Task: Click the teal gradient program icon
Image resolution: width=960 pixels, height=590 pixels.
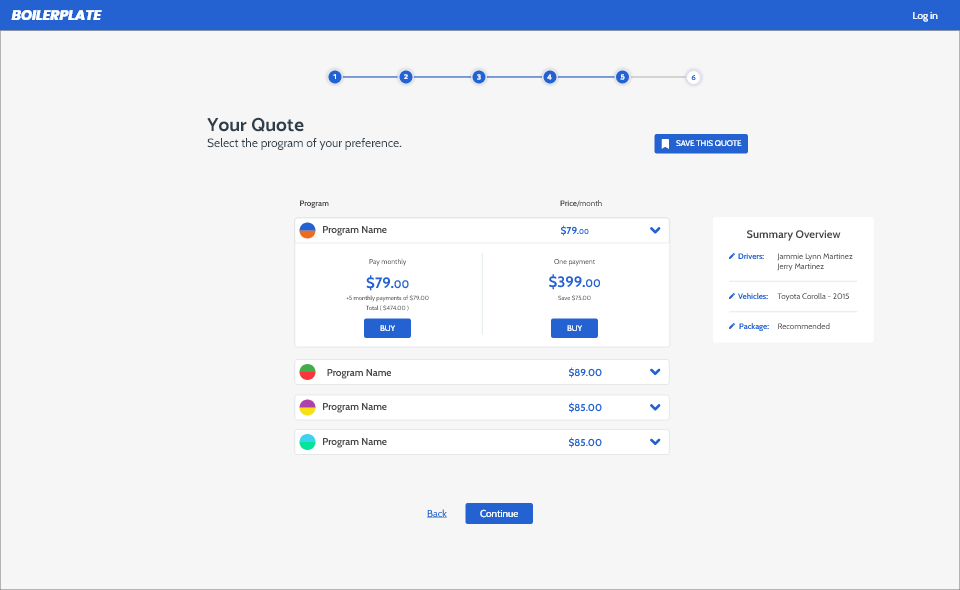Action: click(308, 442)
